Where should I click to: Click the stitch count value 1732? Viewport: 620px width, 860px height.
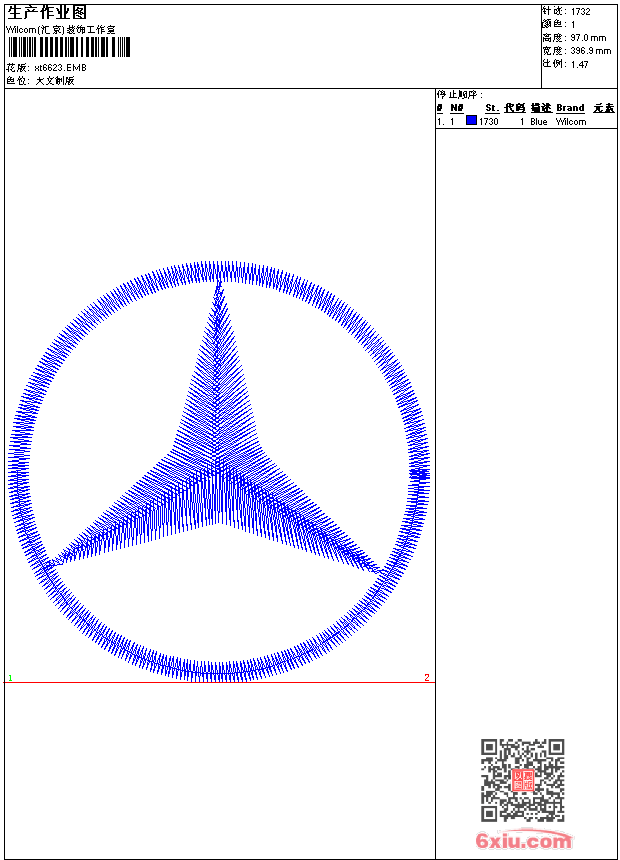coord(580,12)
